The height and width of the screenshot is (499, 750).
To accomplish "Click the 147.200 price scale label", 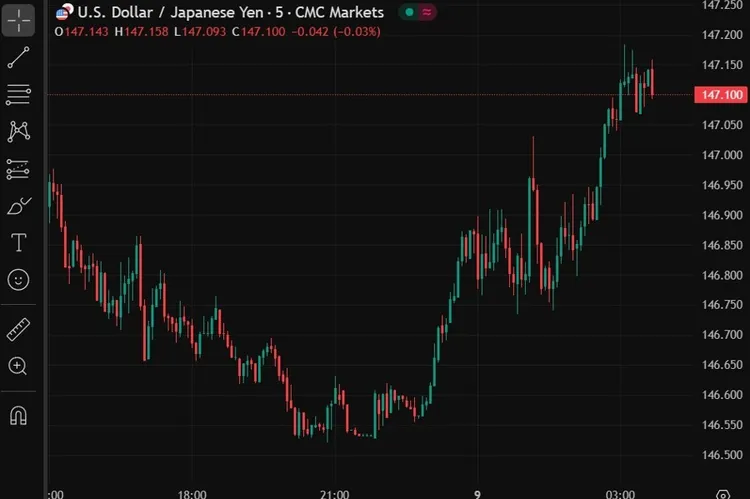I will (722, 35).
